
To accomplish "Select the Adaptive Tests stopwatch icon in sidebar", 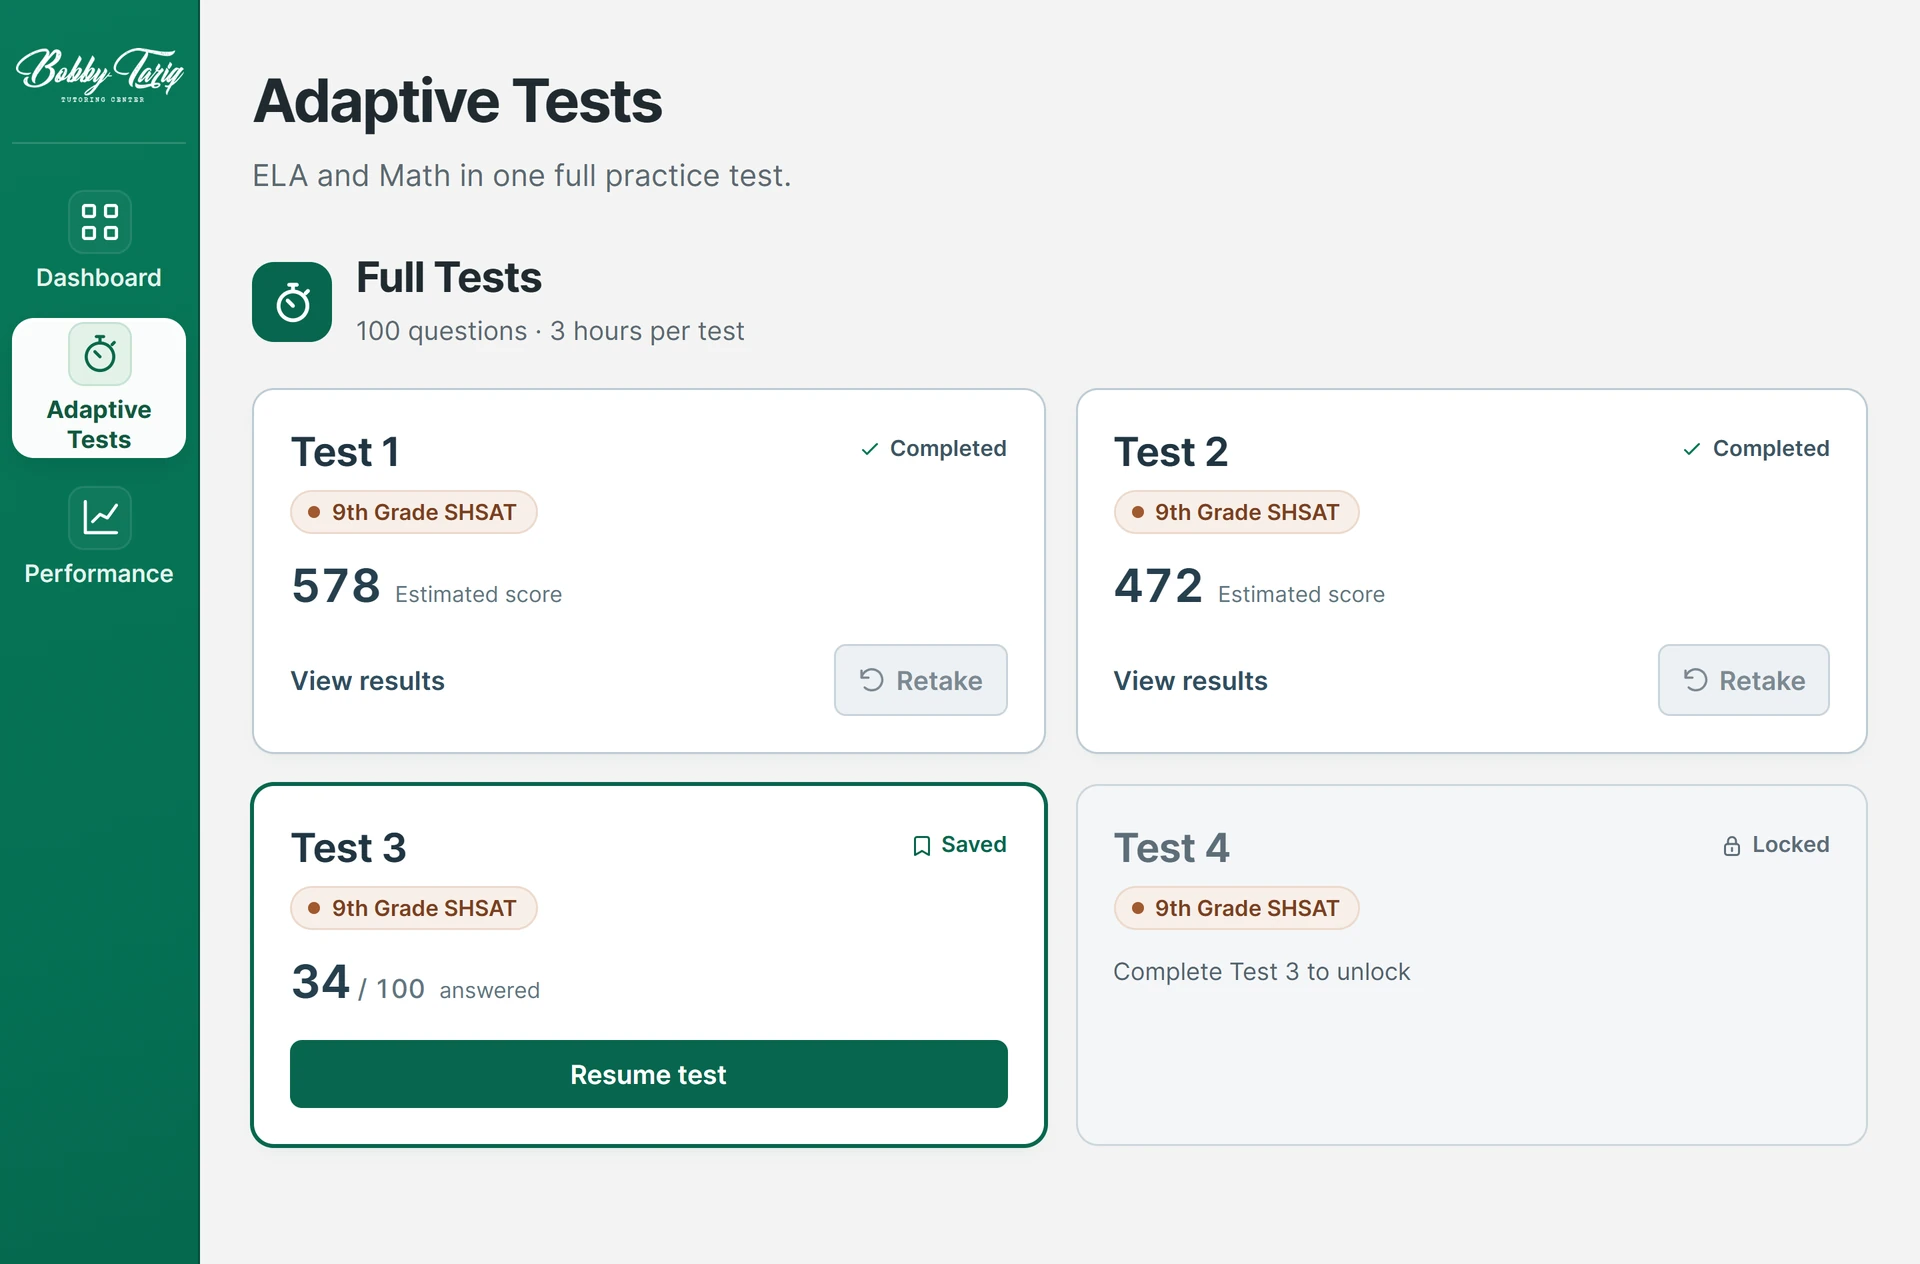I will (100, 354).
